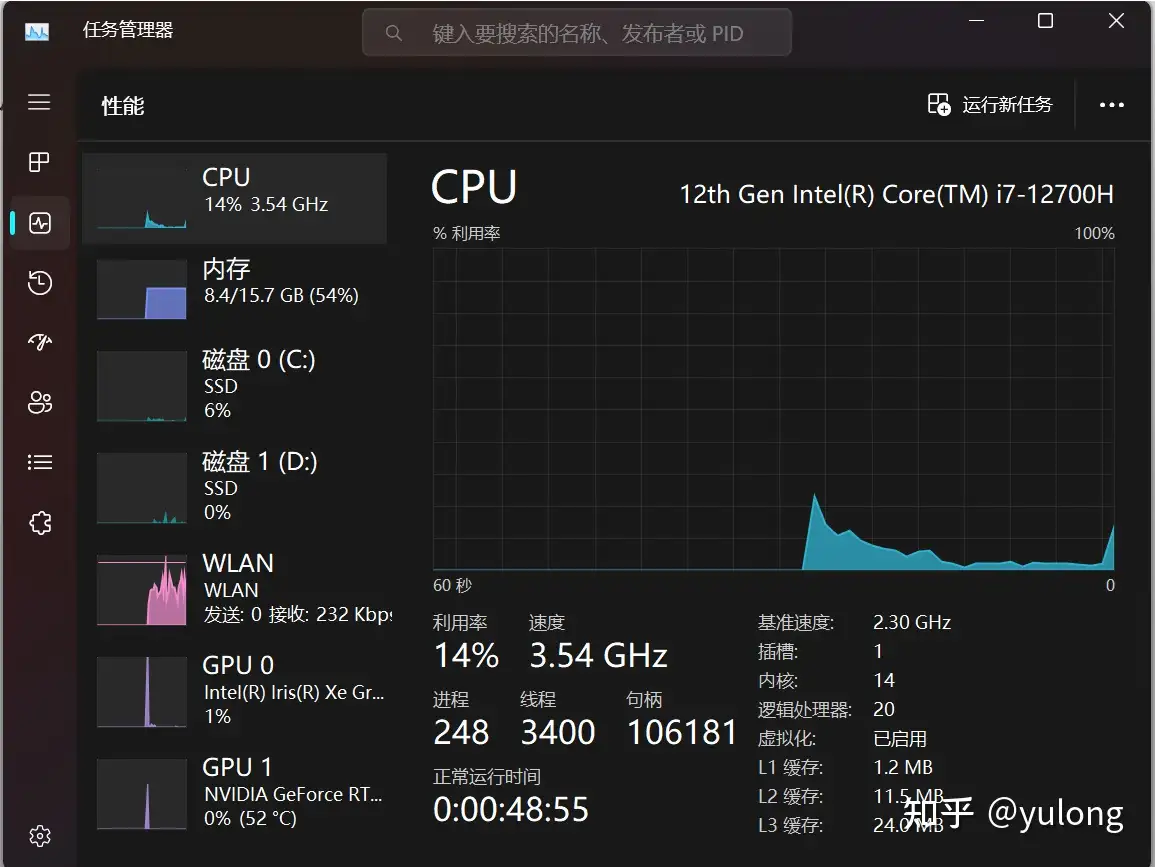The width and height of the screenshot is (1155, 867).
Task: Click the GPU 0 mini graph thumbnail
Action: [141, 692]
